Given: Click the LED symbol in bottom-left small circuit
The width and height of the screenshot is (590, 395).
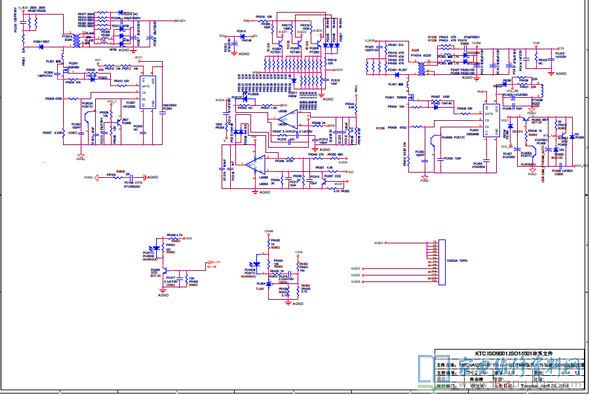Looking at the screenshot, I should click(x=155, y=248).
